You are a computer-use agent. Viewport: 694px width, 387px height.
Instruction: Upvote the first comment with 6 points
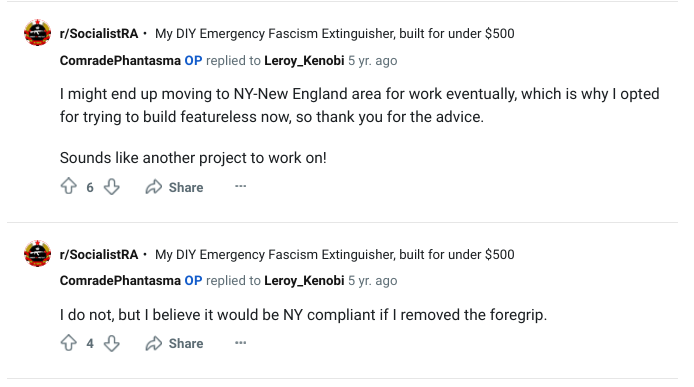(69, 186)
